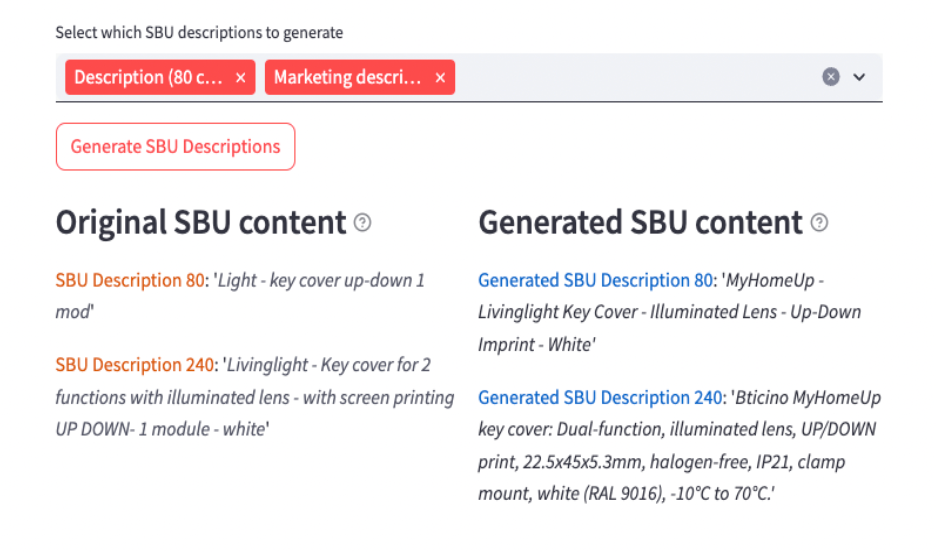Viewport: 936px width, 552px height.
Task: Open help tooltip beside Original SBU content
Action: [x=362, y=223]
